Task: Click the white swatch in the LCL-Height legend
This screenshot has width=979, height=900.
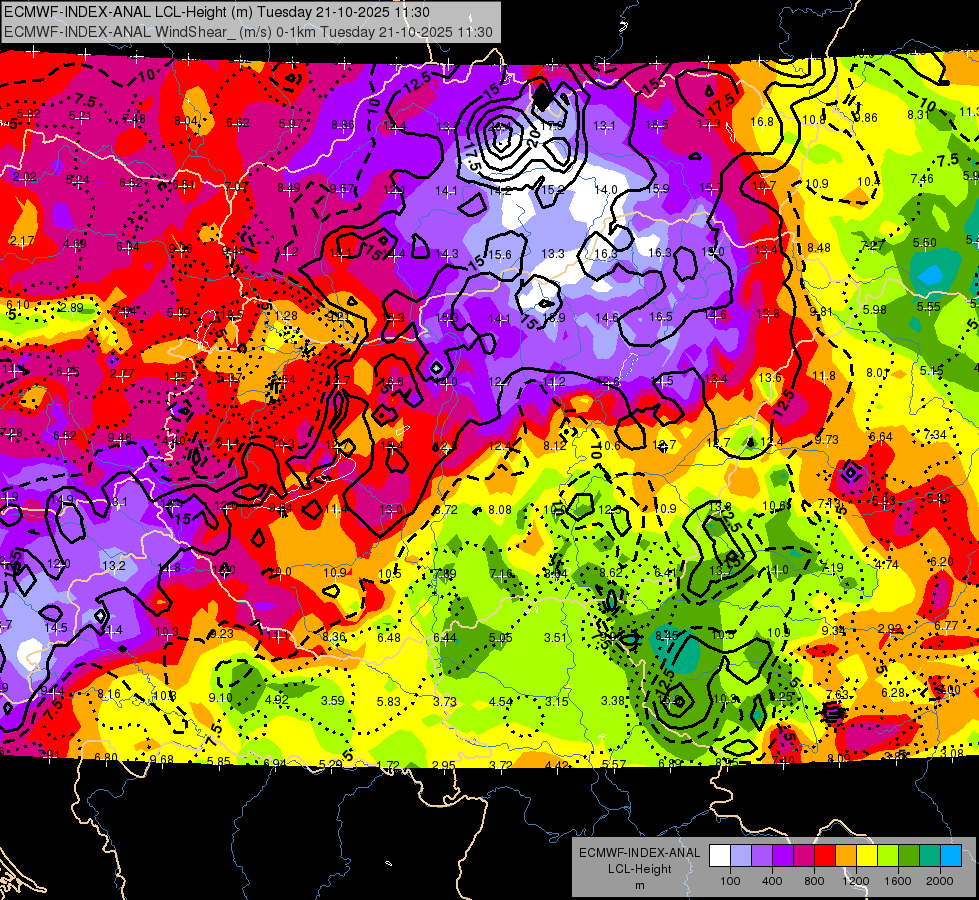Action: (720, 855)
